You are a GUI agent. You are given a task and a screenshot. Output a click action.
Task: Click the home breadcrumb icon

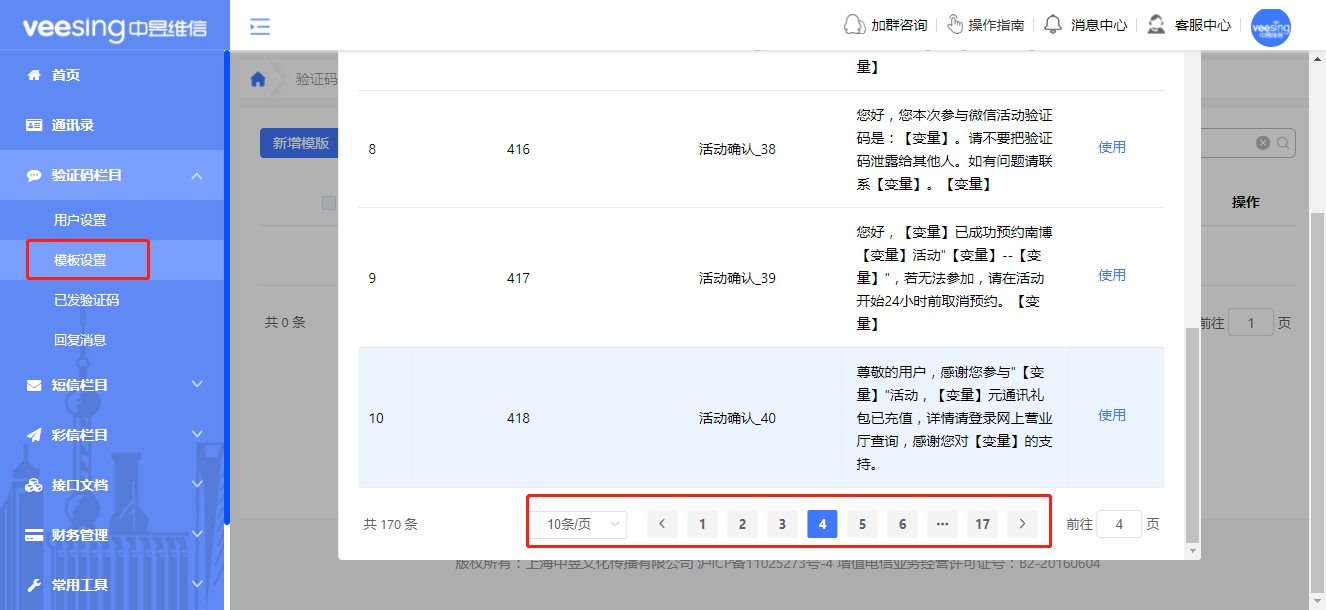coord(258,80)
